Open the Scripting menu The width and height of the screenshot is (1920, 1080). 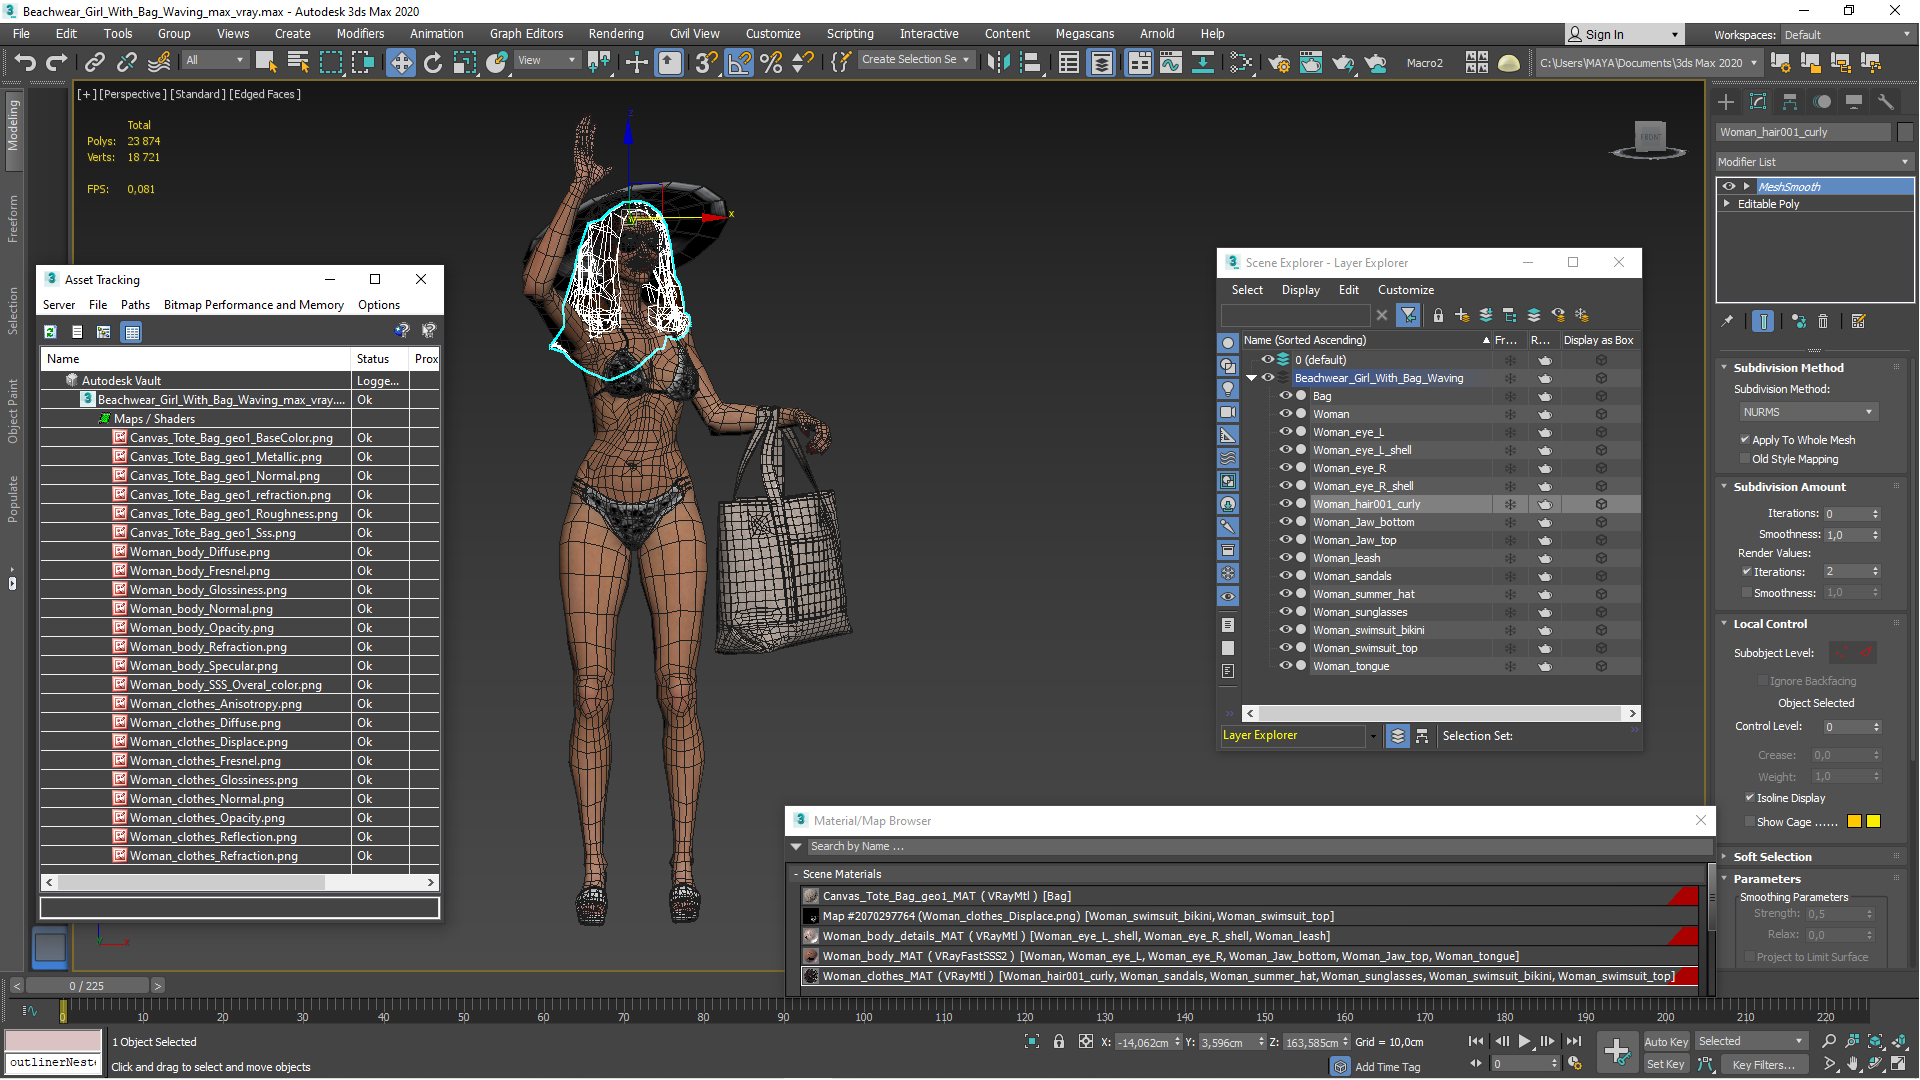[850, 34]
